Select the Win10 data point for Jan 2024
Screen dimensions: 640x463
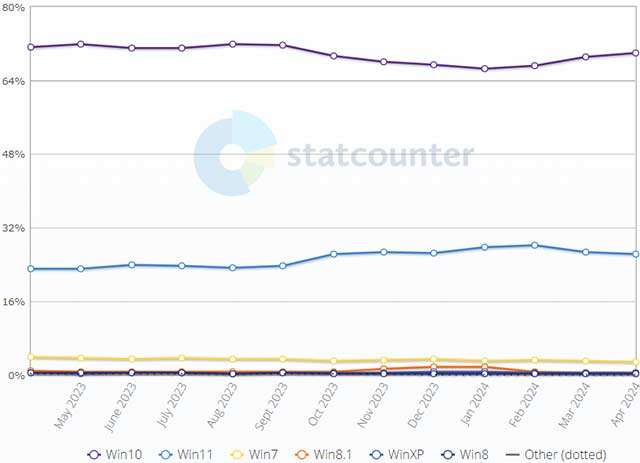(x=485, y=69)
